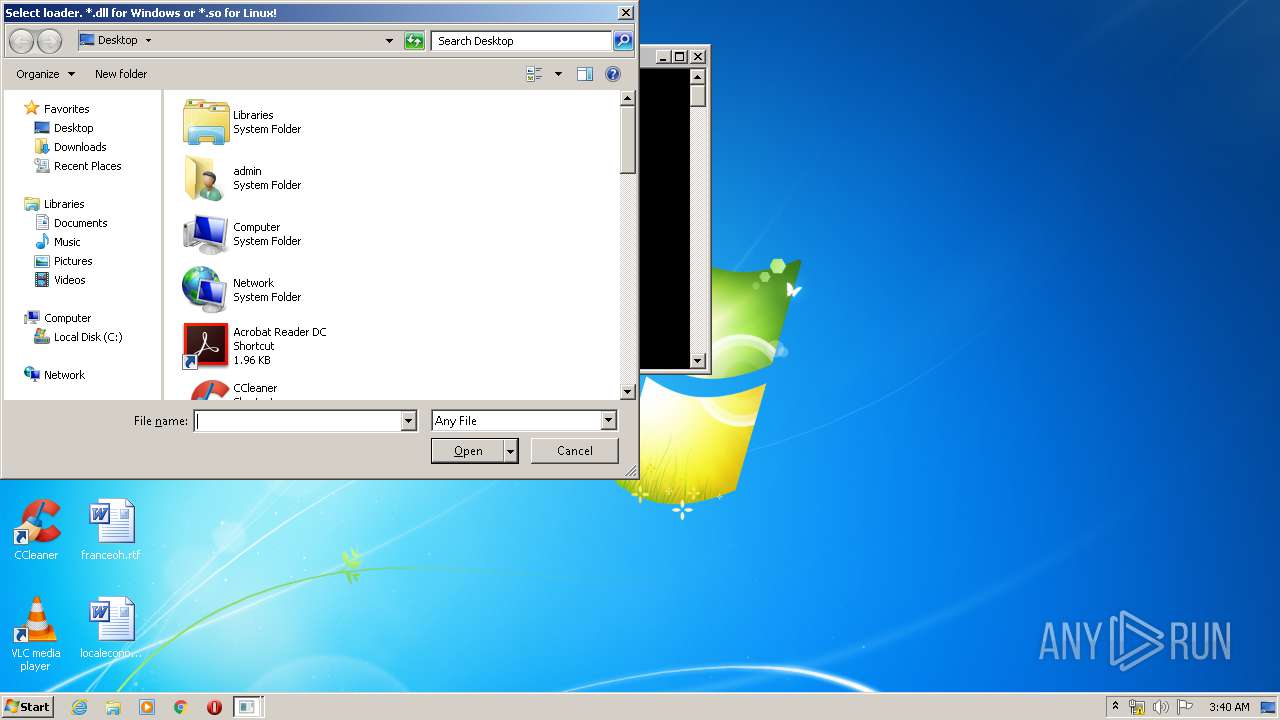Click the franceoh.rtf desktop file icon

click(x=111, y=522)
